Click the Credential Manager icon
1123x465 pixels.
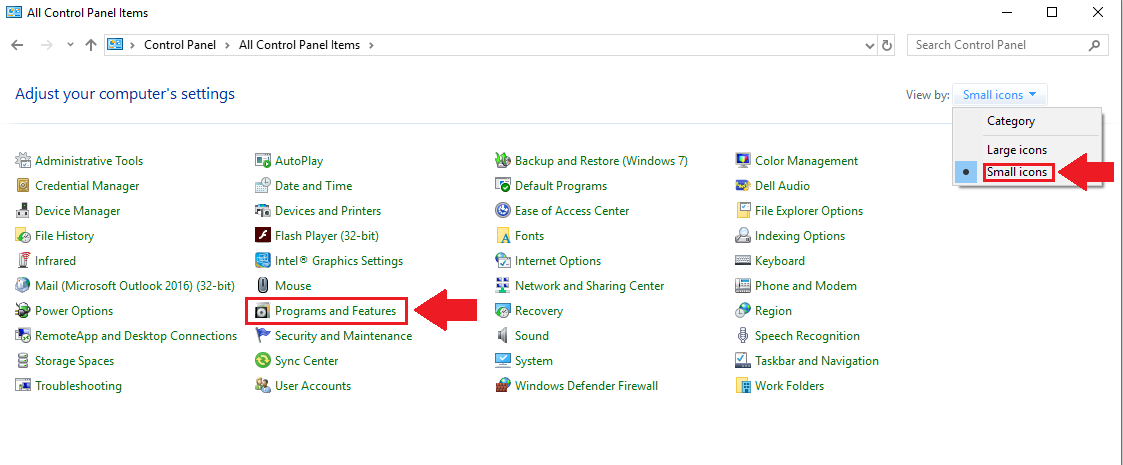click(x=23, y=186)
